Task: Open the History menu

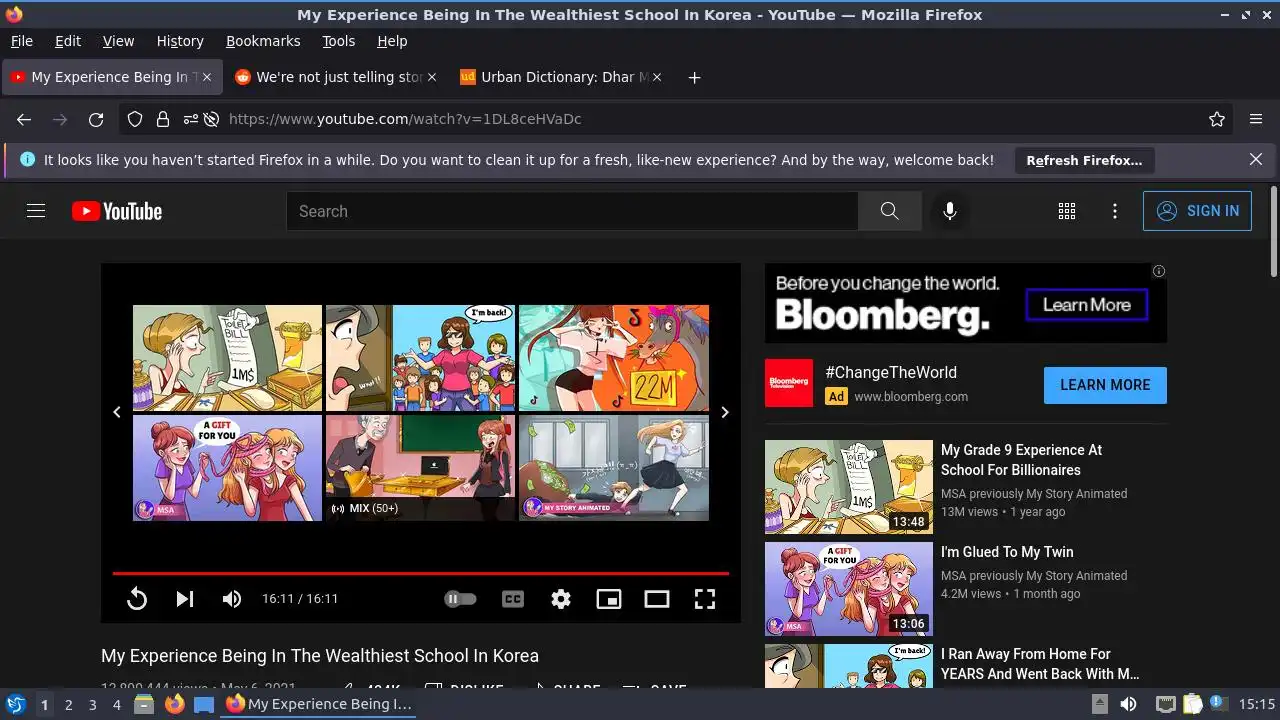Action: 180,41
